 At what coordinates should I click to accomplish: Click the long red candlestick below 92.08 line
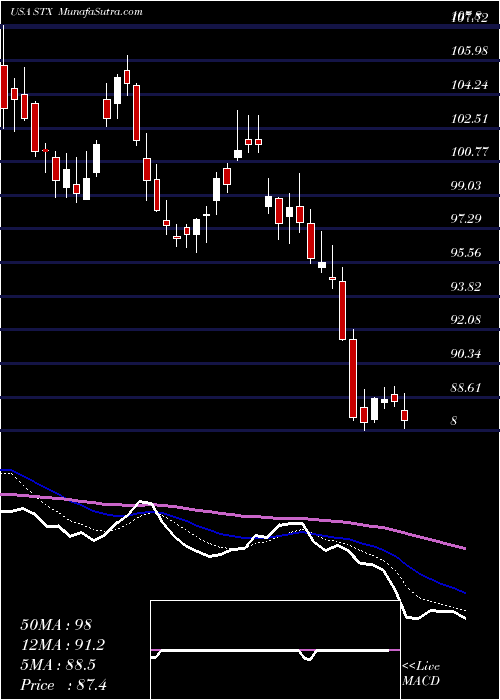(353, 378)
